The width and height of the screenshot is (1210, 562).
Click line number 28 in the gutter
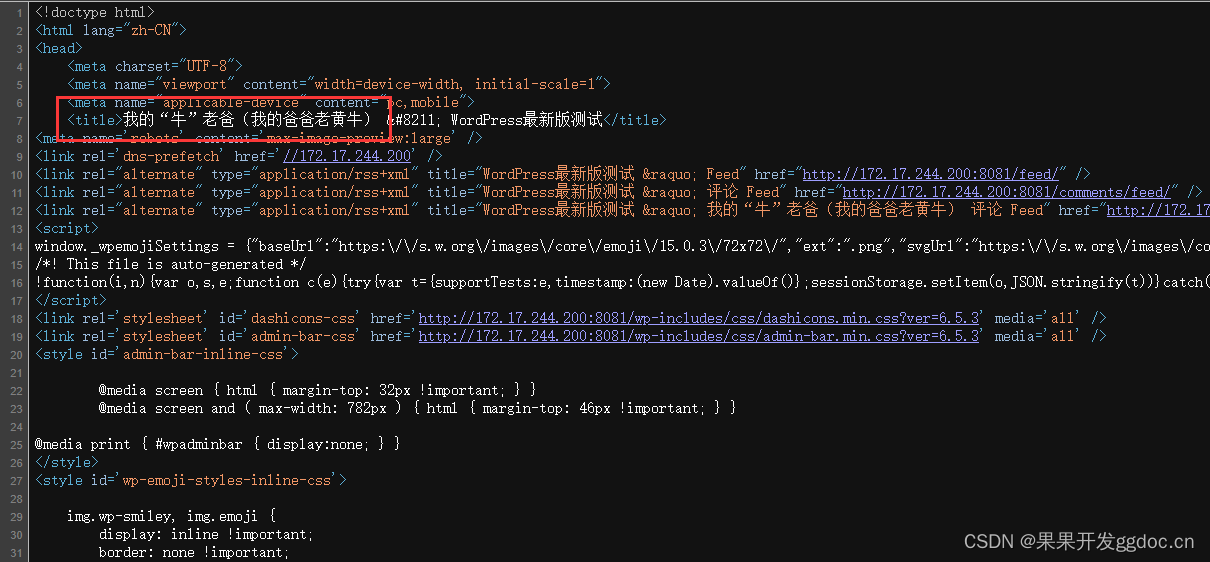[x=18, y=498]
